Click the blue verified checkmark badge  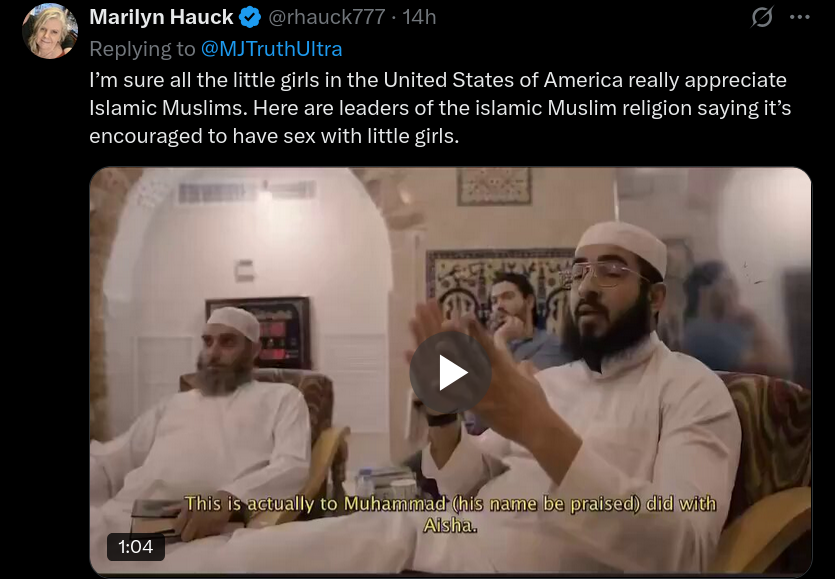click(x=250, y=17)
